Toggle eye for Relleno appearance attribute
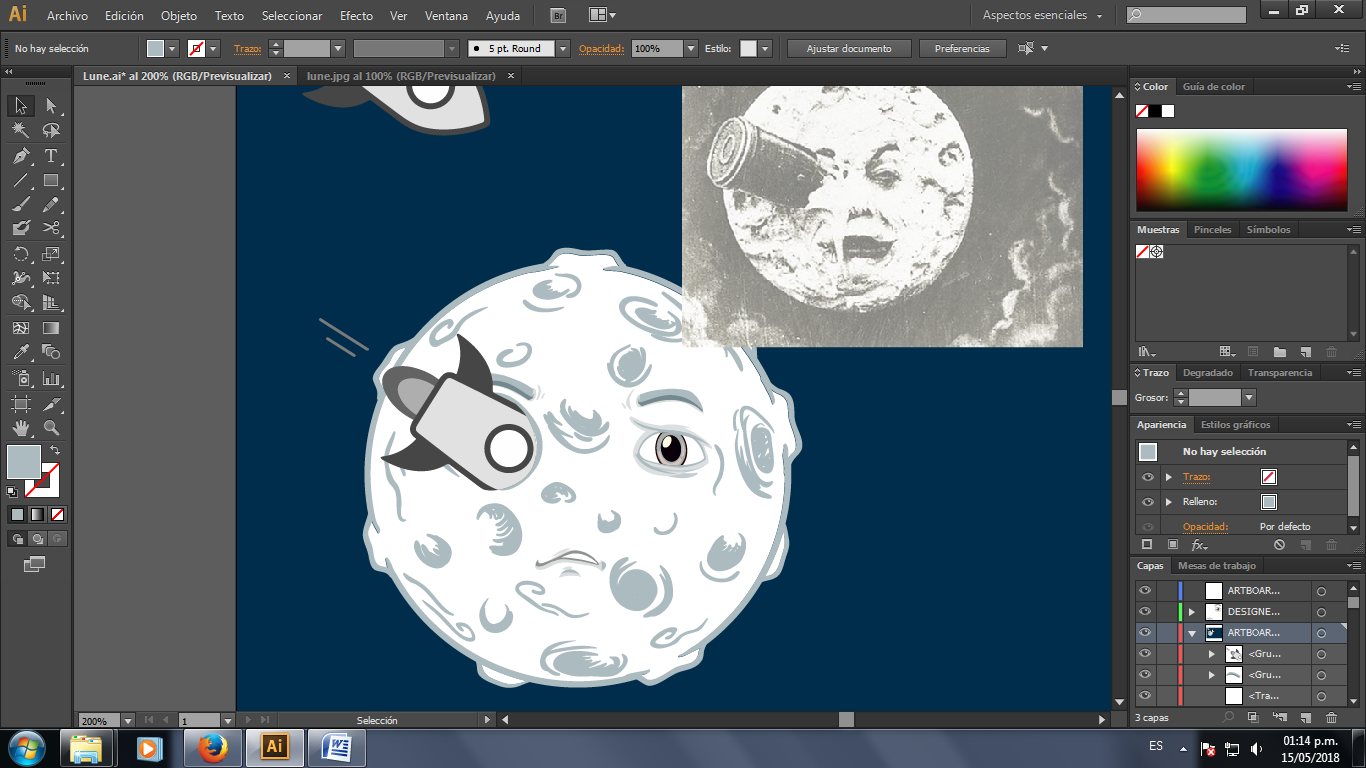 (x=1148, y=502)
